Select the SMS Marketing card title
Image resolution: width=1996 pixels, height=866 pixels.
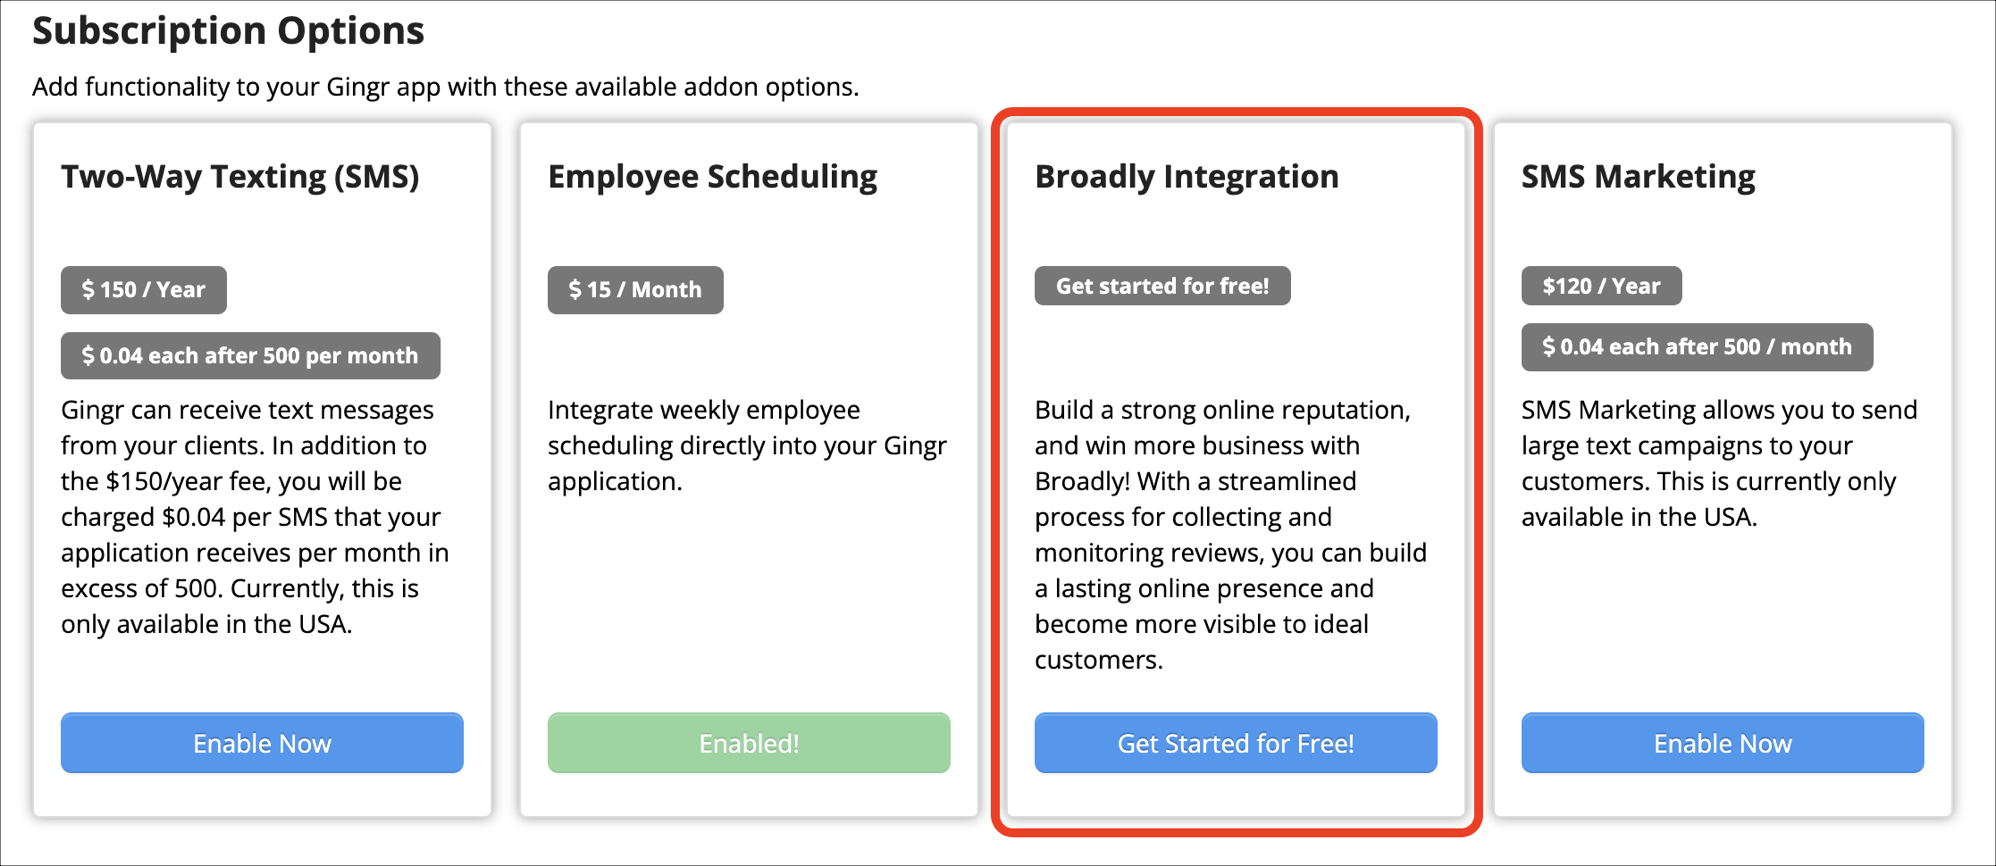click(x=1637, y=177)
